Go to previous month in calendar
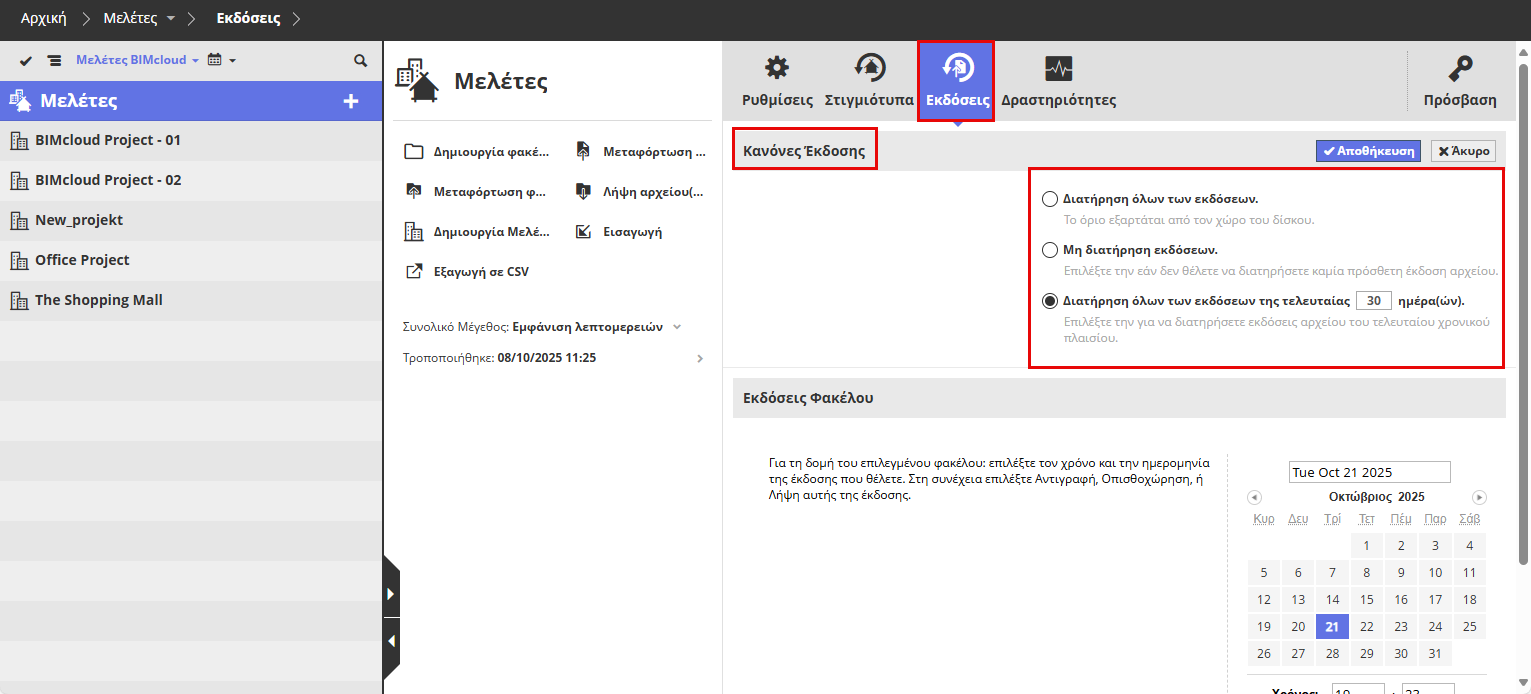 click(1254, 497)
